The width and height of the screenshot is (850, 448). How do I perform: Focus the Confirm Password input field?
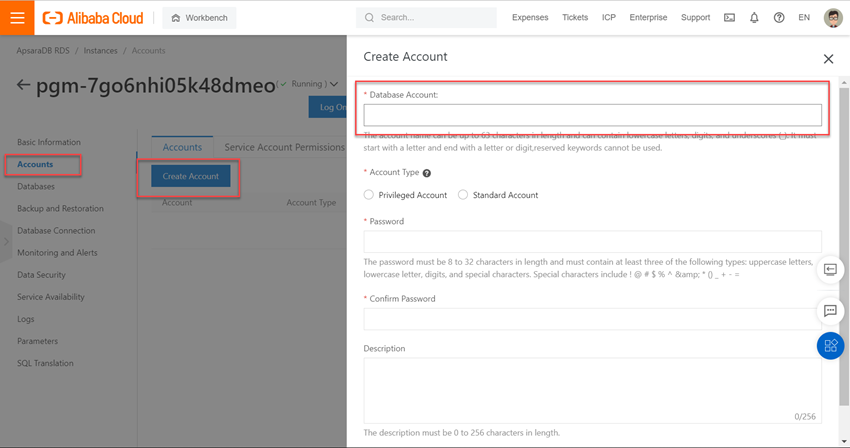pos(592,319)
